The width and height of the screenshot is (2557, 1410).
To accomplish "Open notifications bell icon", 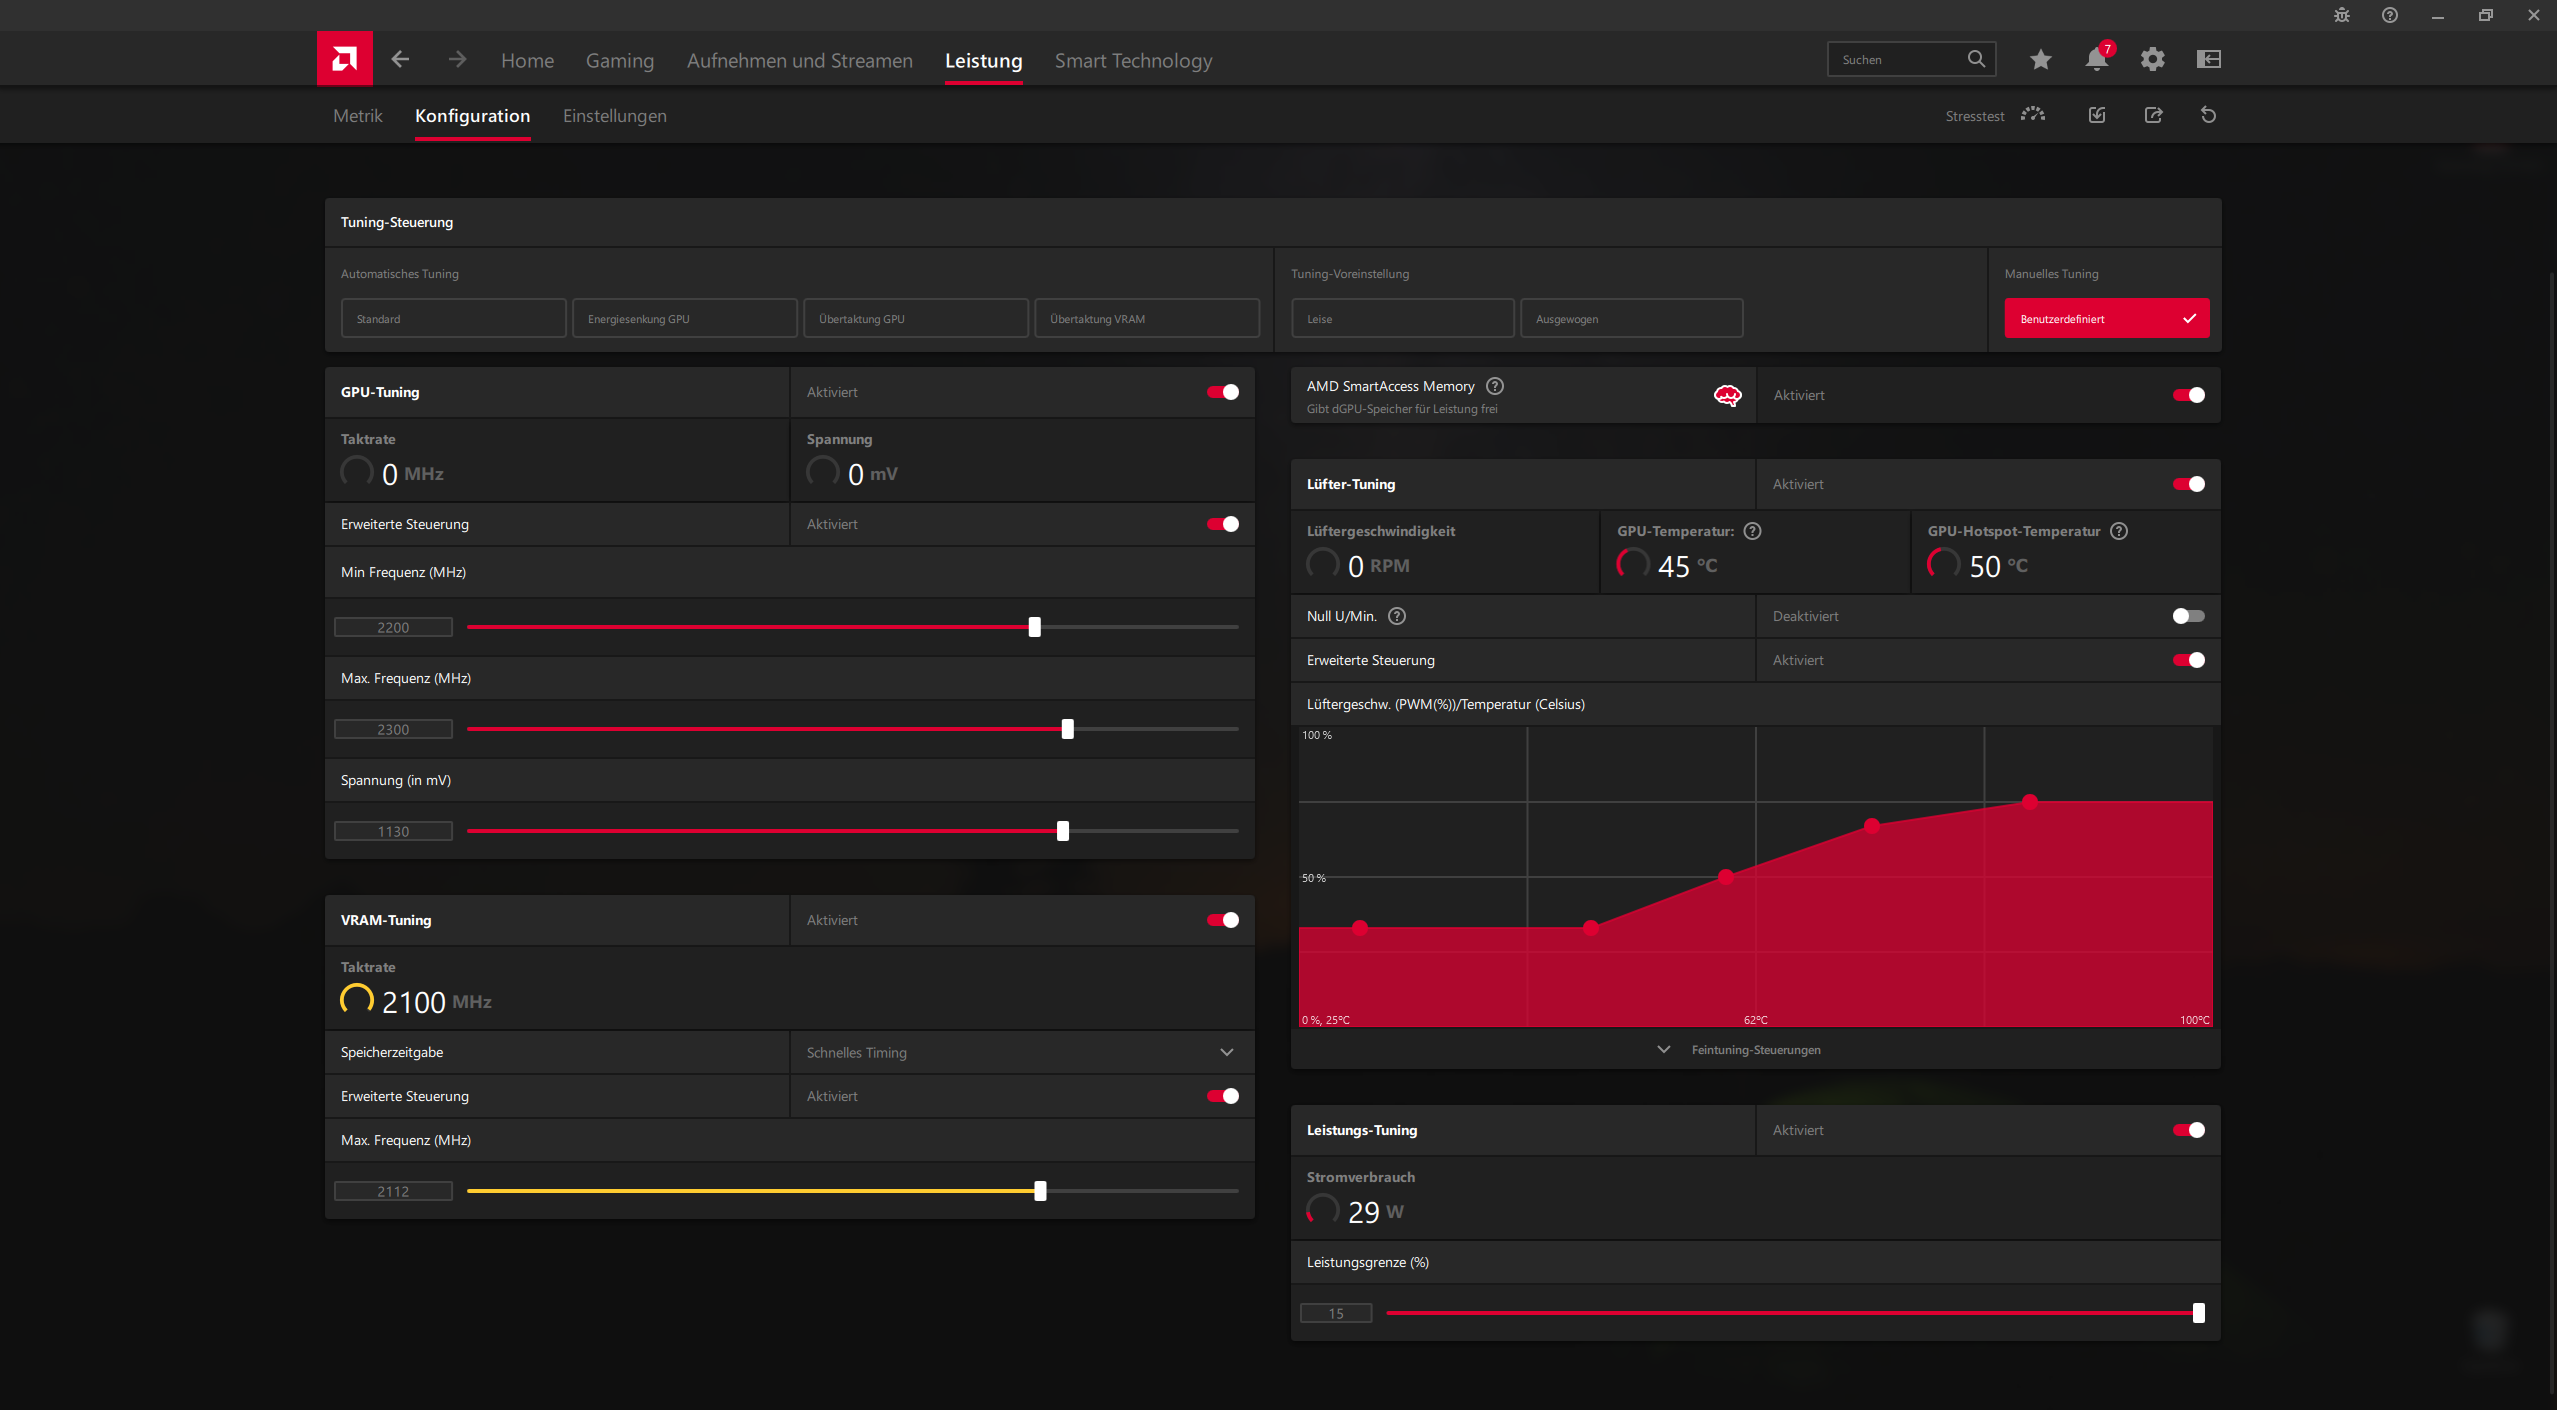I will pyautogui.click(x=2096, y=59).
